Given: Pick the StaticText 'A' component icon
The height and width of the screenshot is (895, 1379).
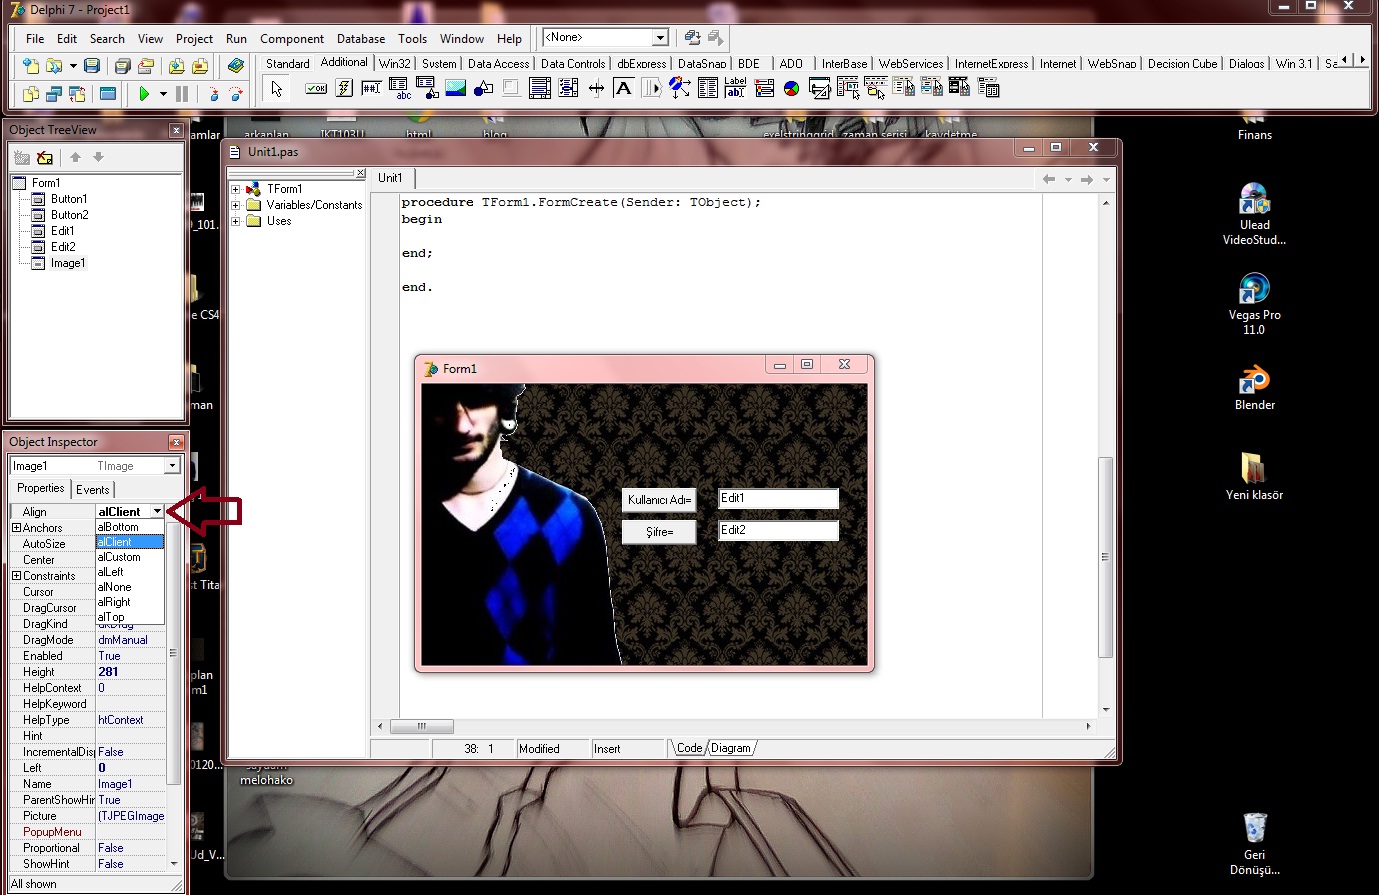Looking at the screenshot, I should (624, 89).
